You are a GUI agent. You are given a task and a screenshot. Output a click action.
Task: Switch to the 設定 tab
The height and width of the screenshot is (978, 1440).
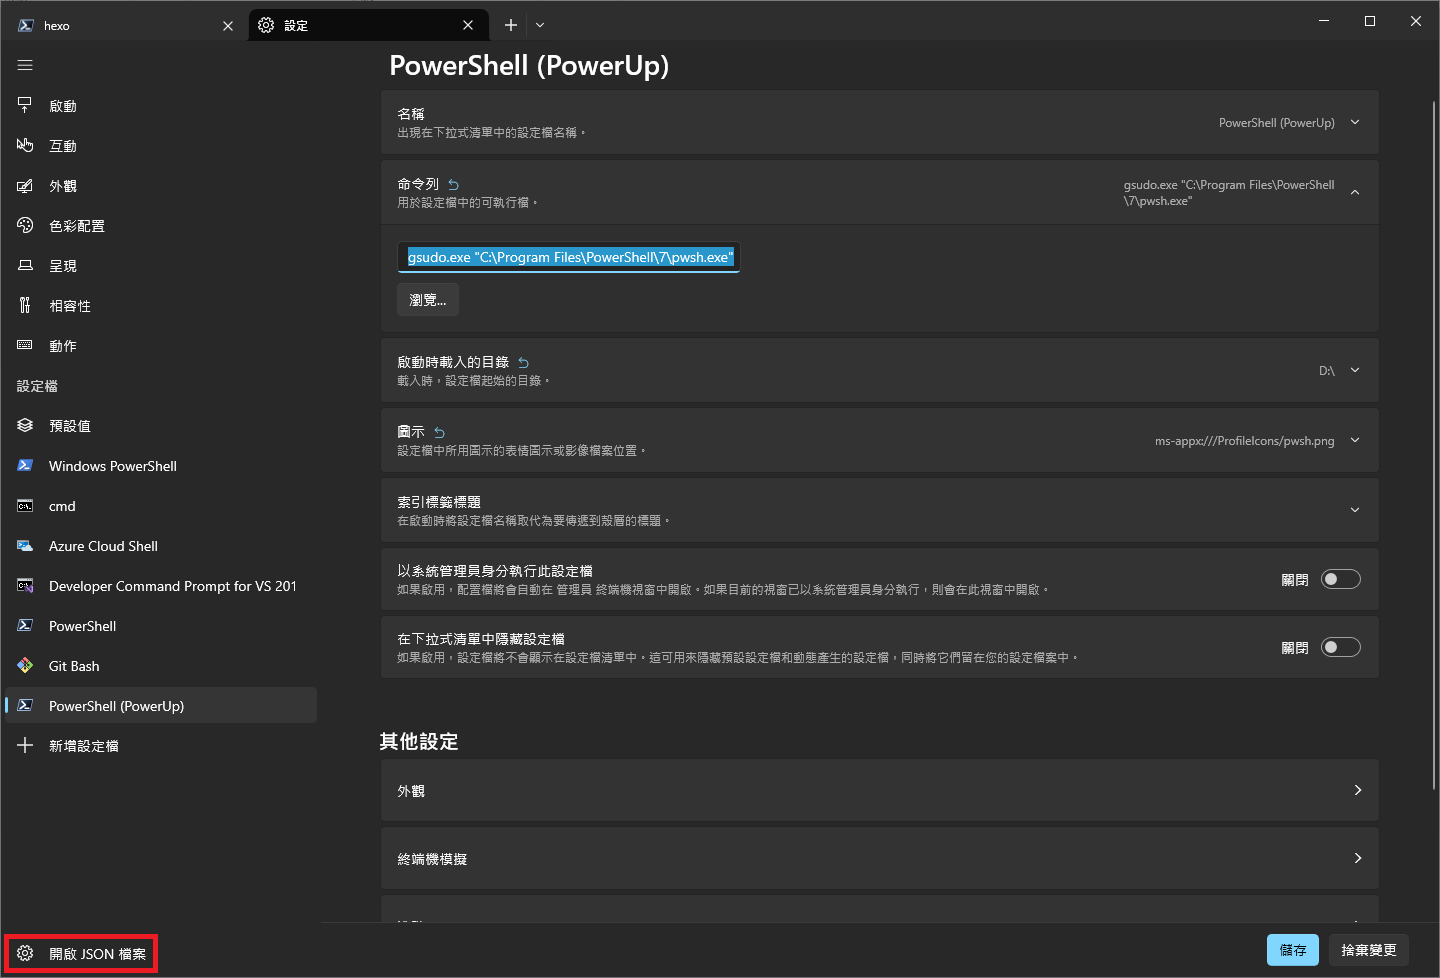click(x=367, y=25)
